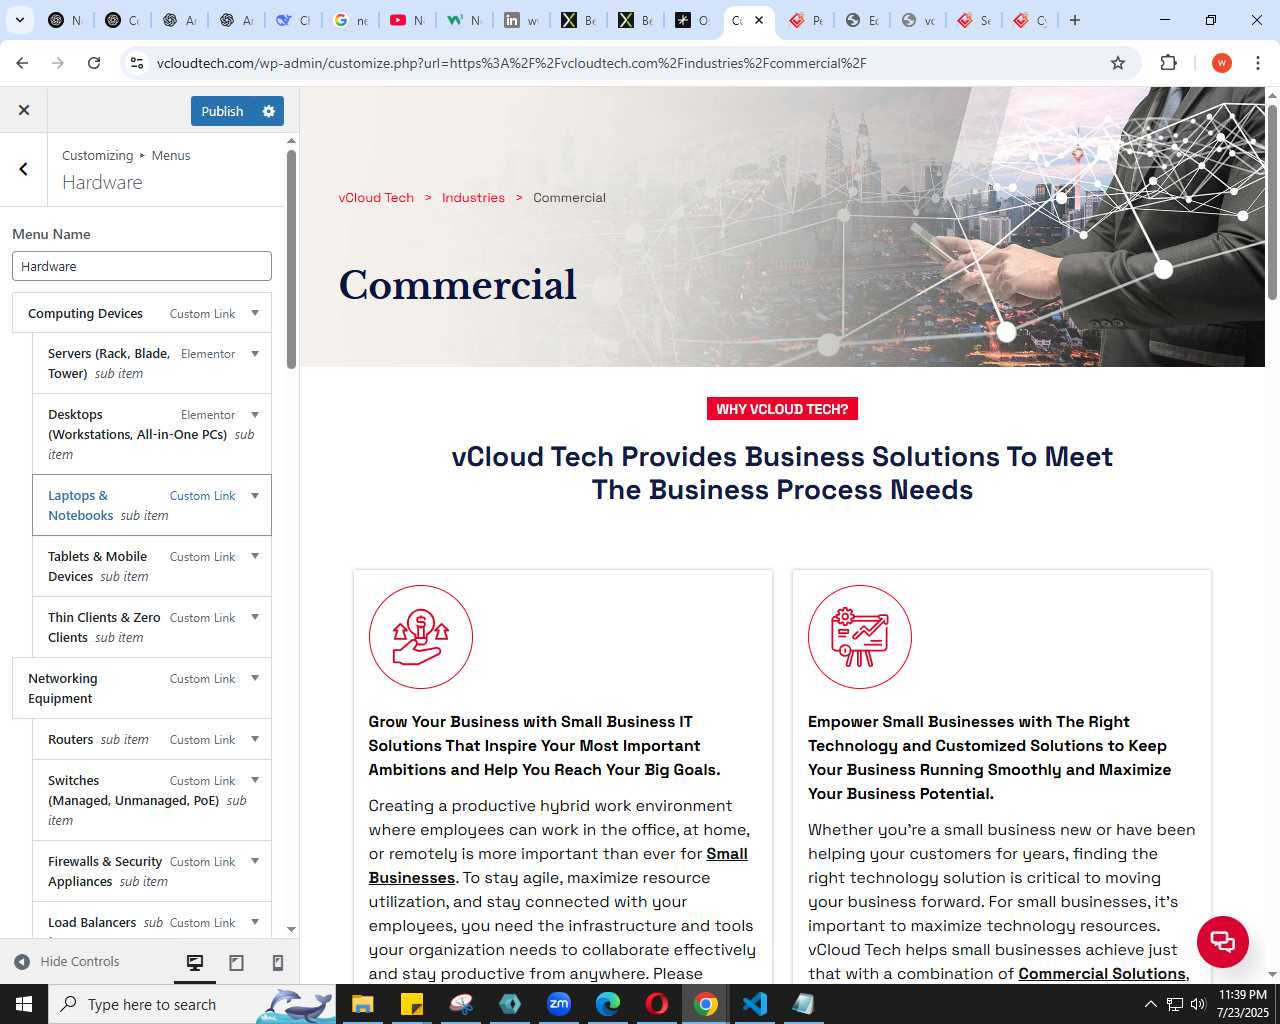Click the Windows Start button
Image resolution: width=1280 pixels, height=1024 pixels.
24,1004
